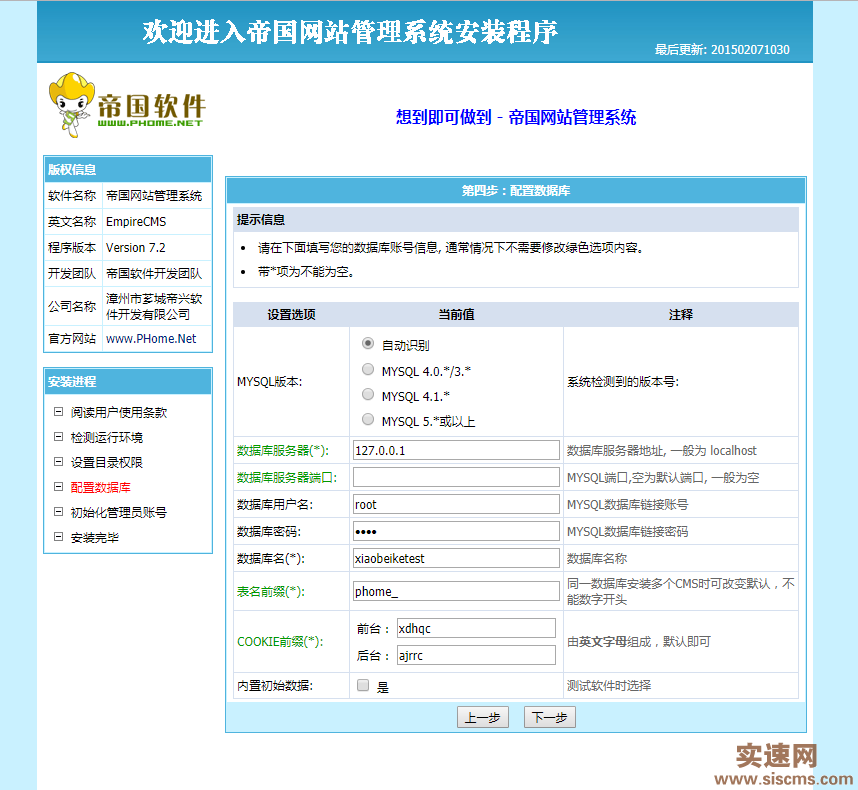Screen dimensions: 858x790
Task: Click the 想到即可做到 - 帝国网站管理系统 link
Action: 516,117
